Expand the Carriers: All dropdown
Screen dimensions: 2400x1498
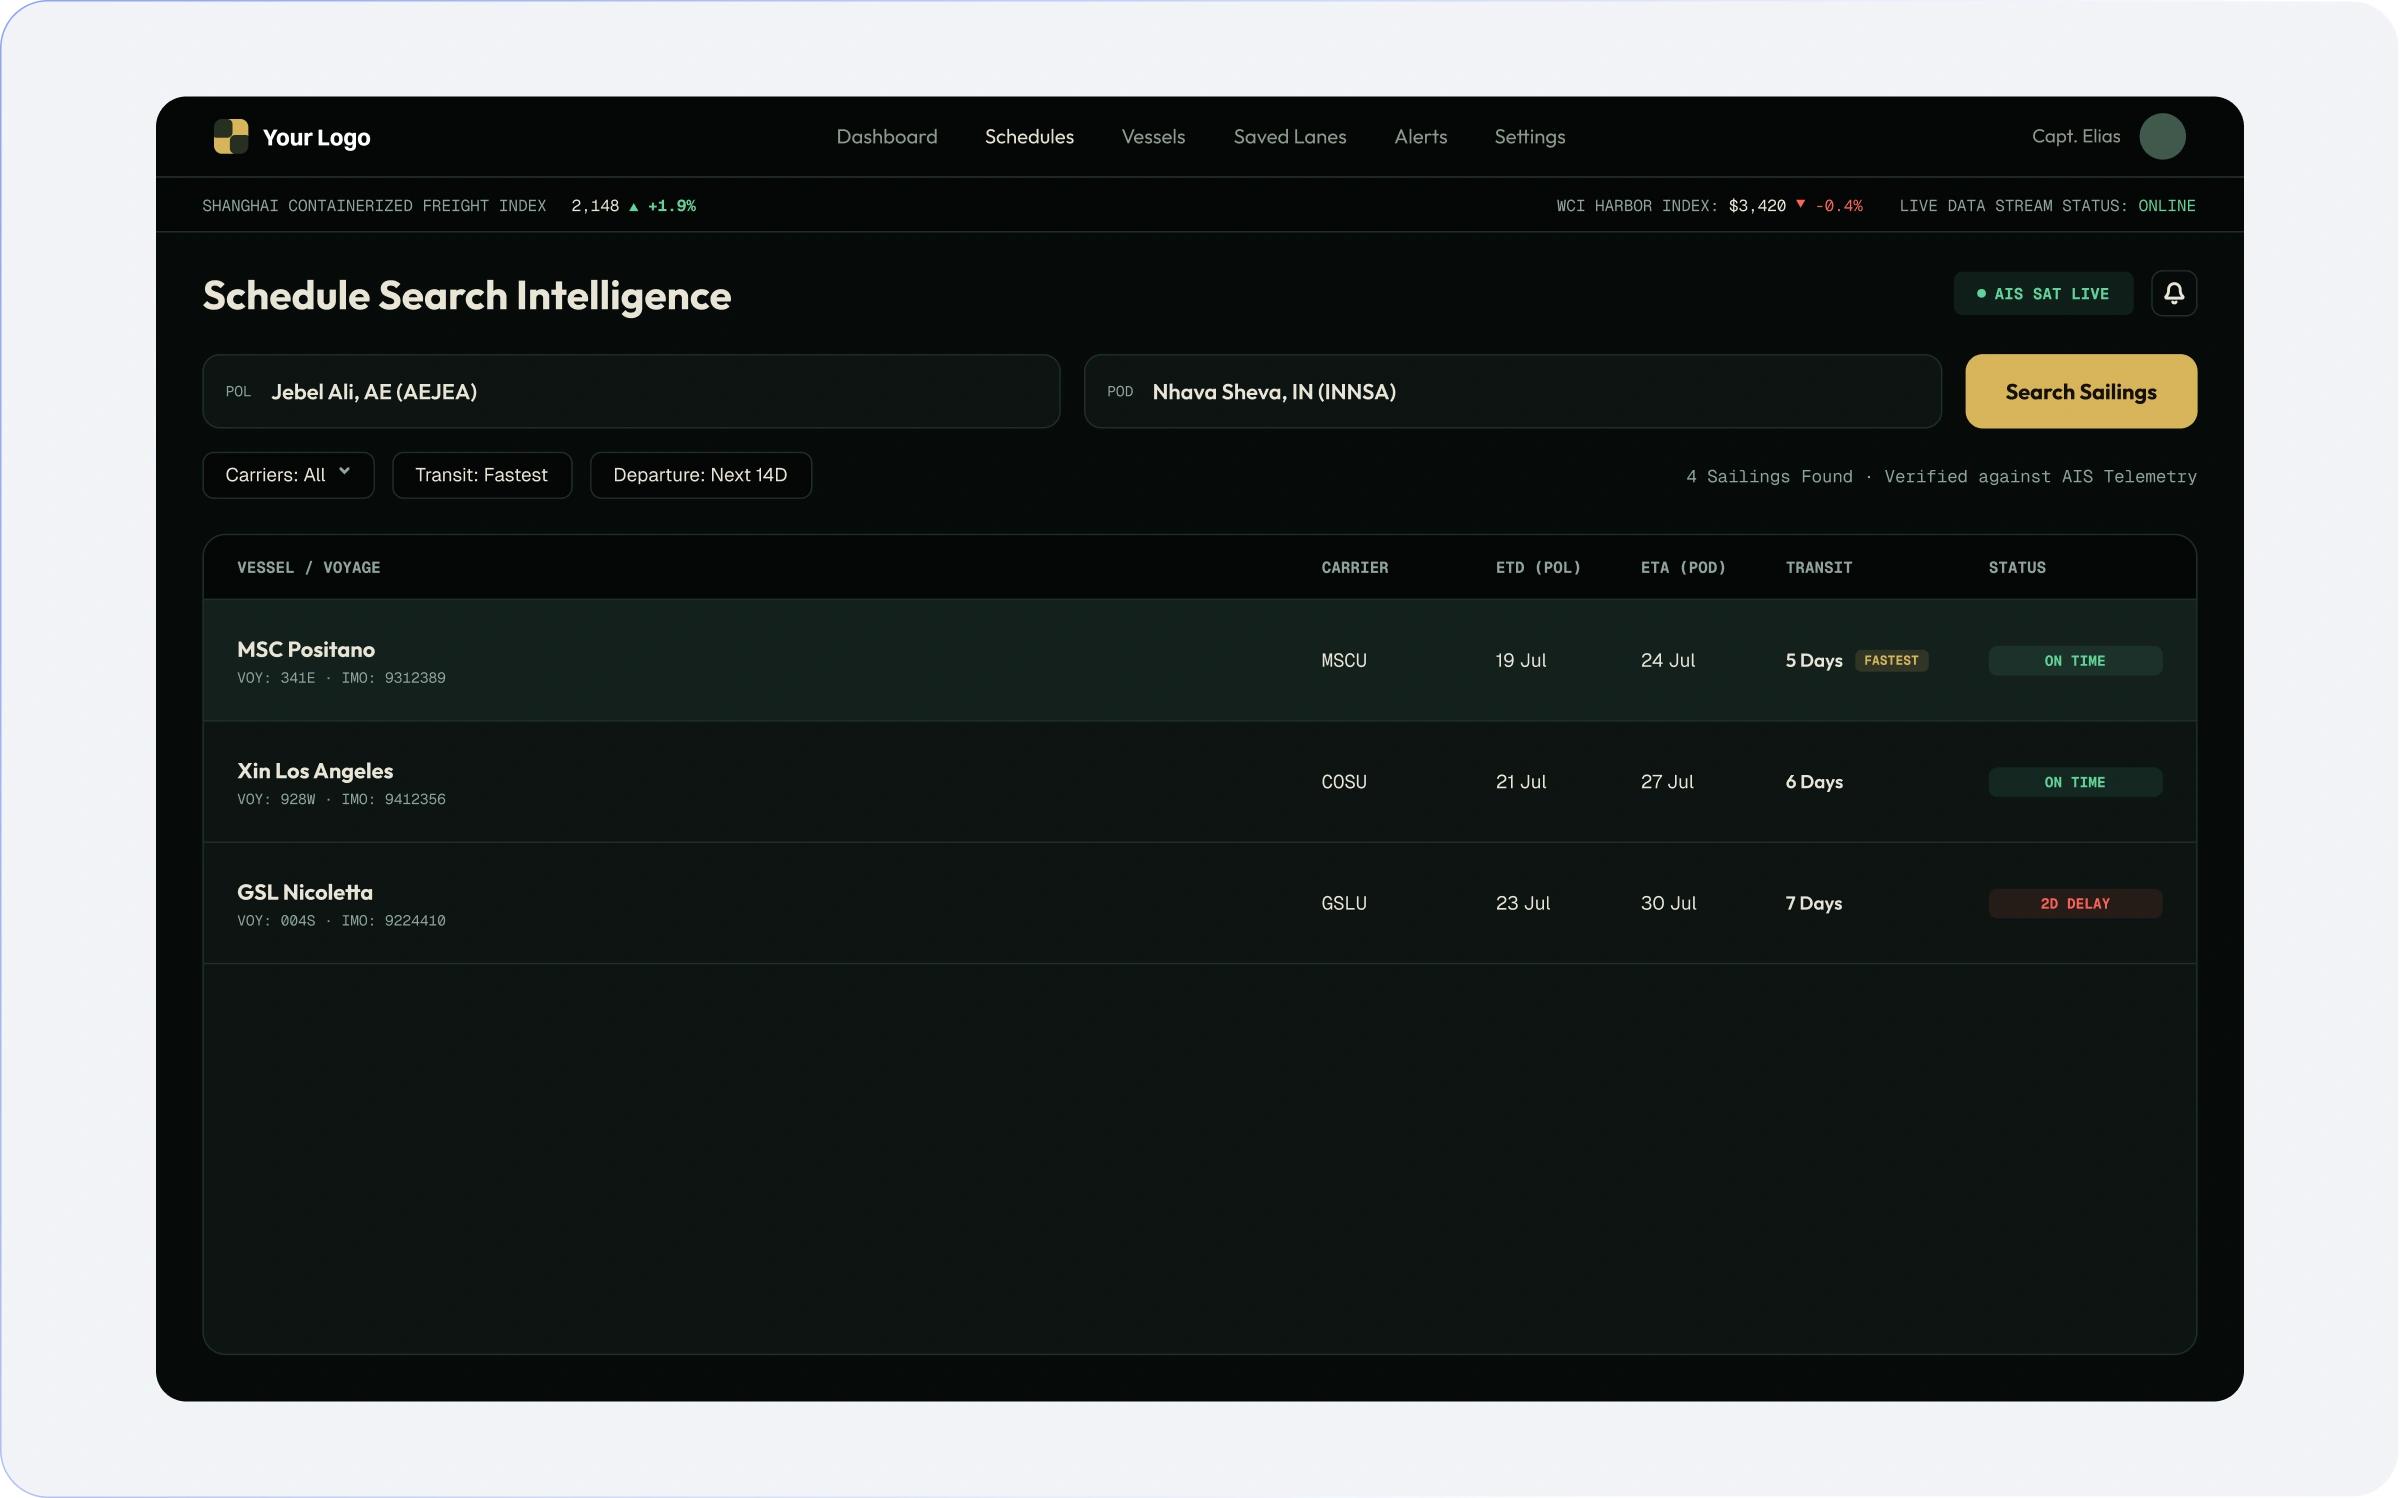pyautogui.click(x=288, y=475)
